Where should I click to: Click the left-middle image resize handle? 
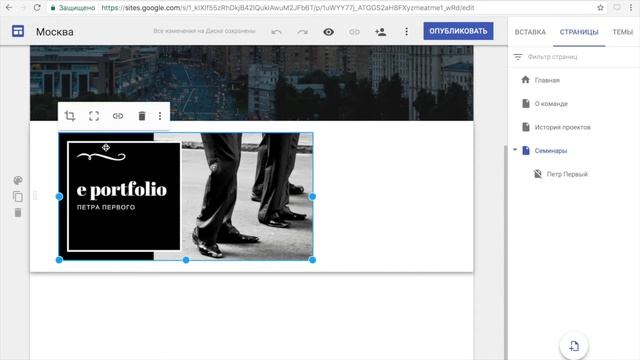click(59, 197)
